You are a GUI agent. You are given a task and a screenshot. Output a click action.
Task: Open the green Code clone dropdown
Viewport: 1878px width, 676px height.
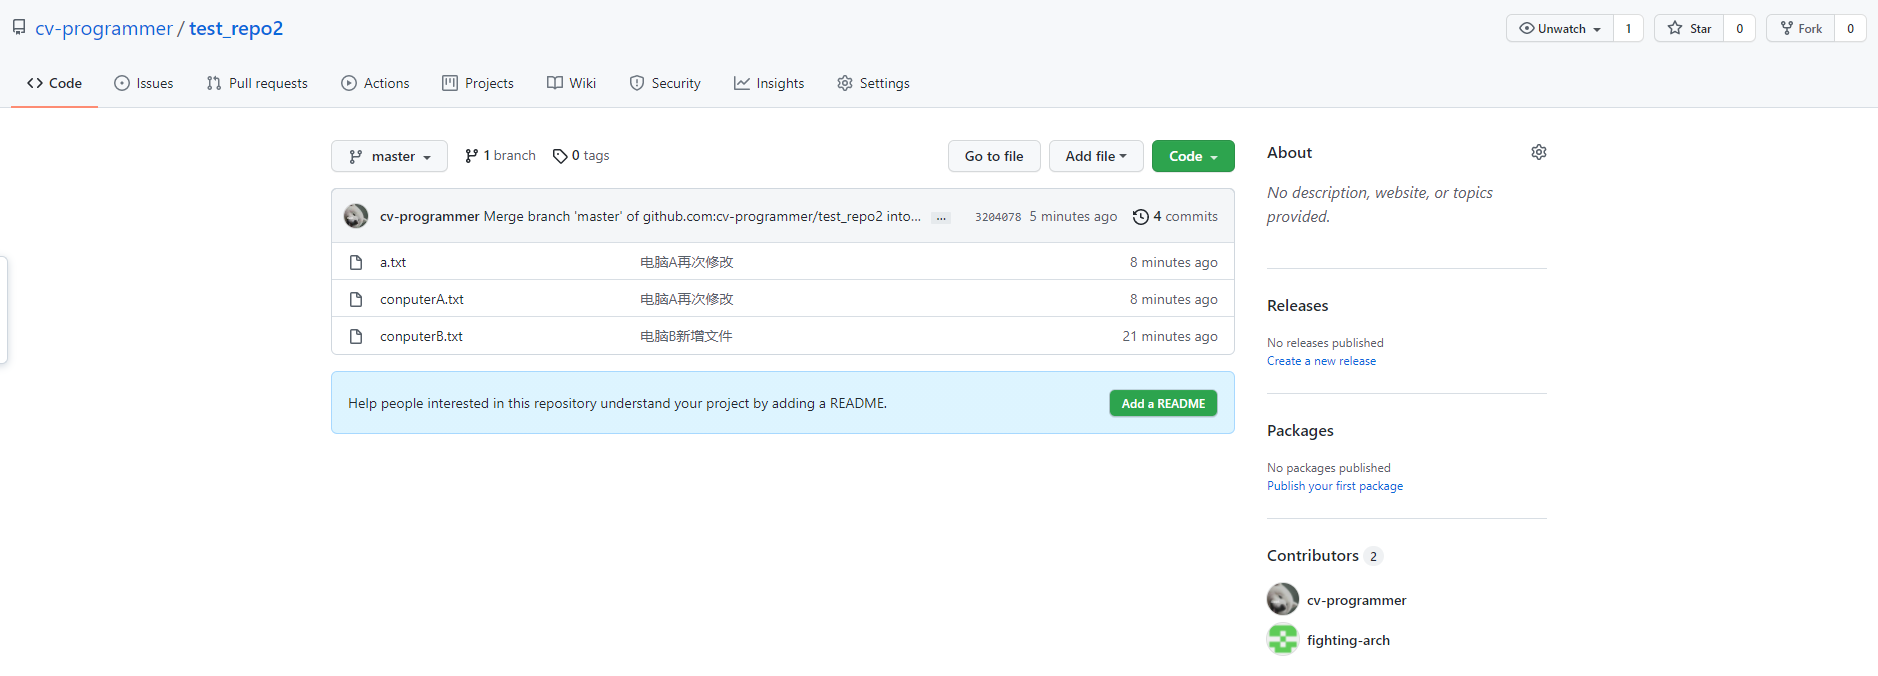click(1192, 156)
